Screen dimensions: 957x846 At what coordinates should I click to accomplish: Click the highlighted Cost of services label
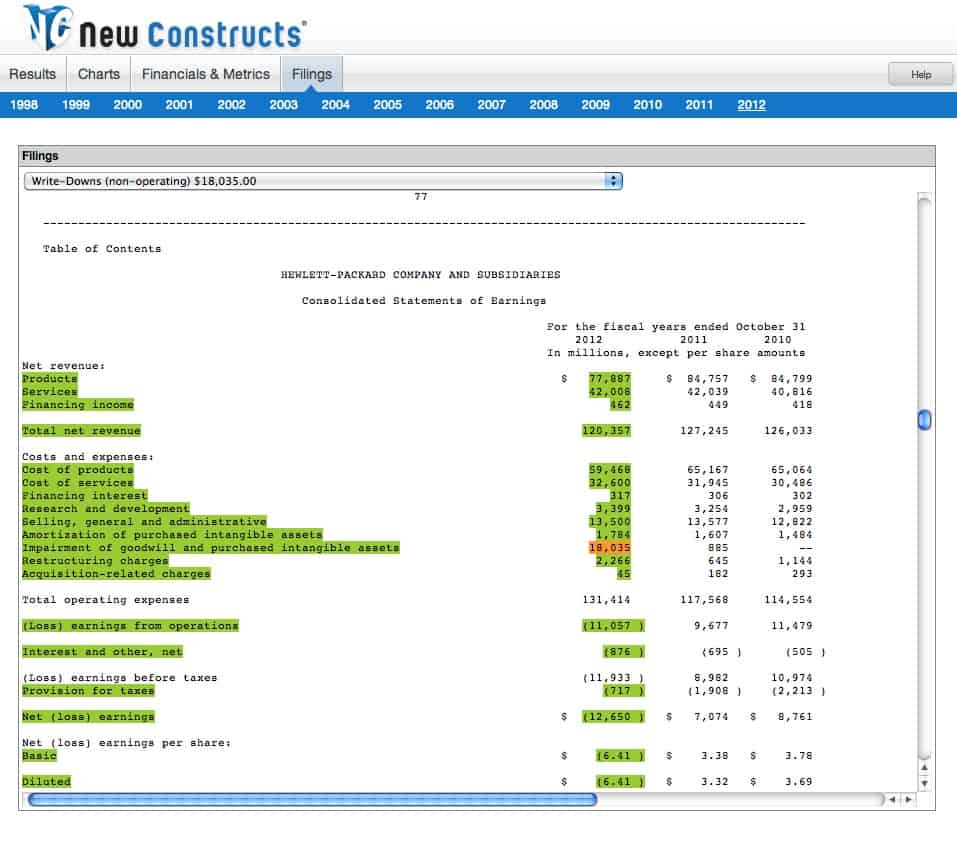click(78, 483)
